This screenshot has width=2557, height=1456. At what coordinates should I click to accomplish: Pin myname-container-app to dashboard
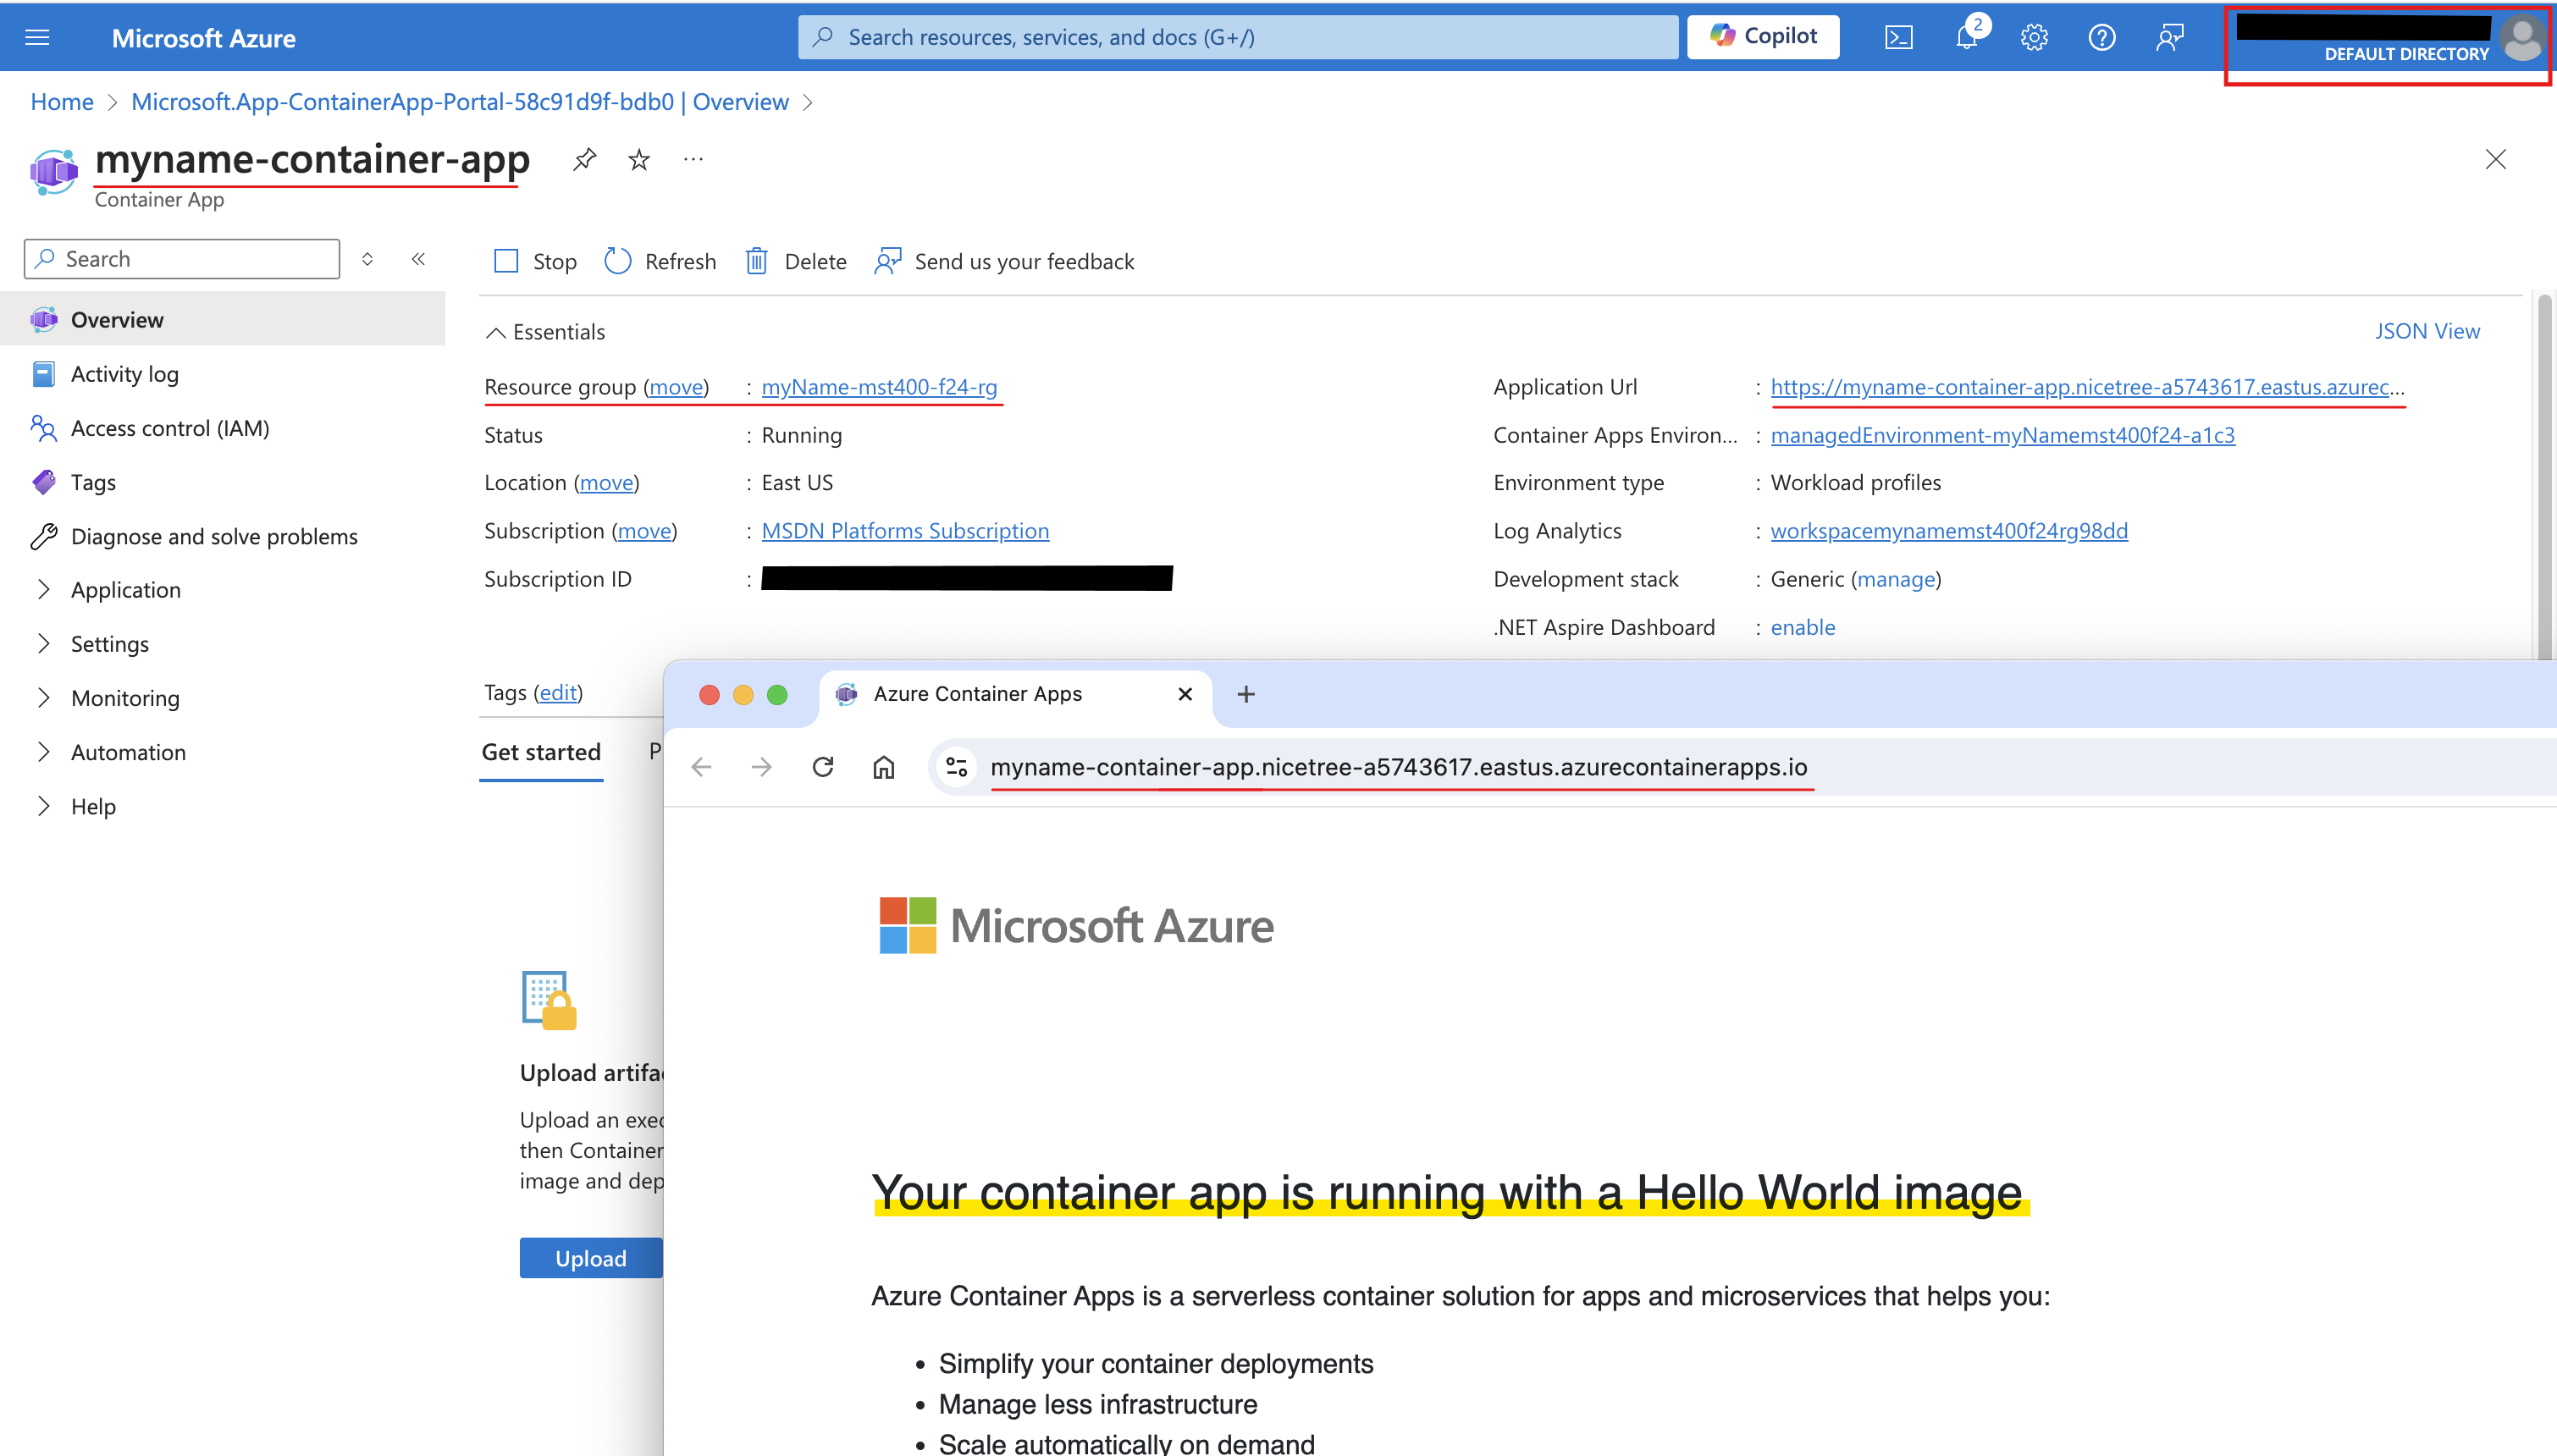pos(585,159)
